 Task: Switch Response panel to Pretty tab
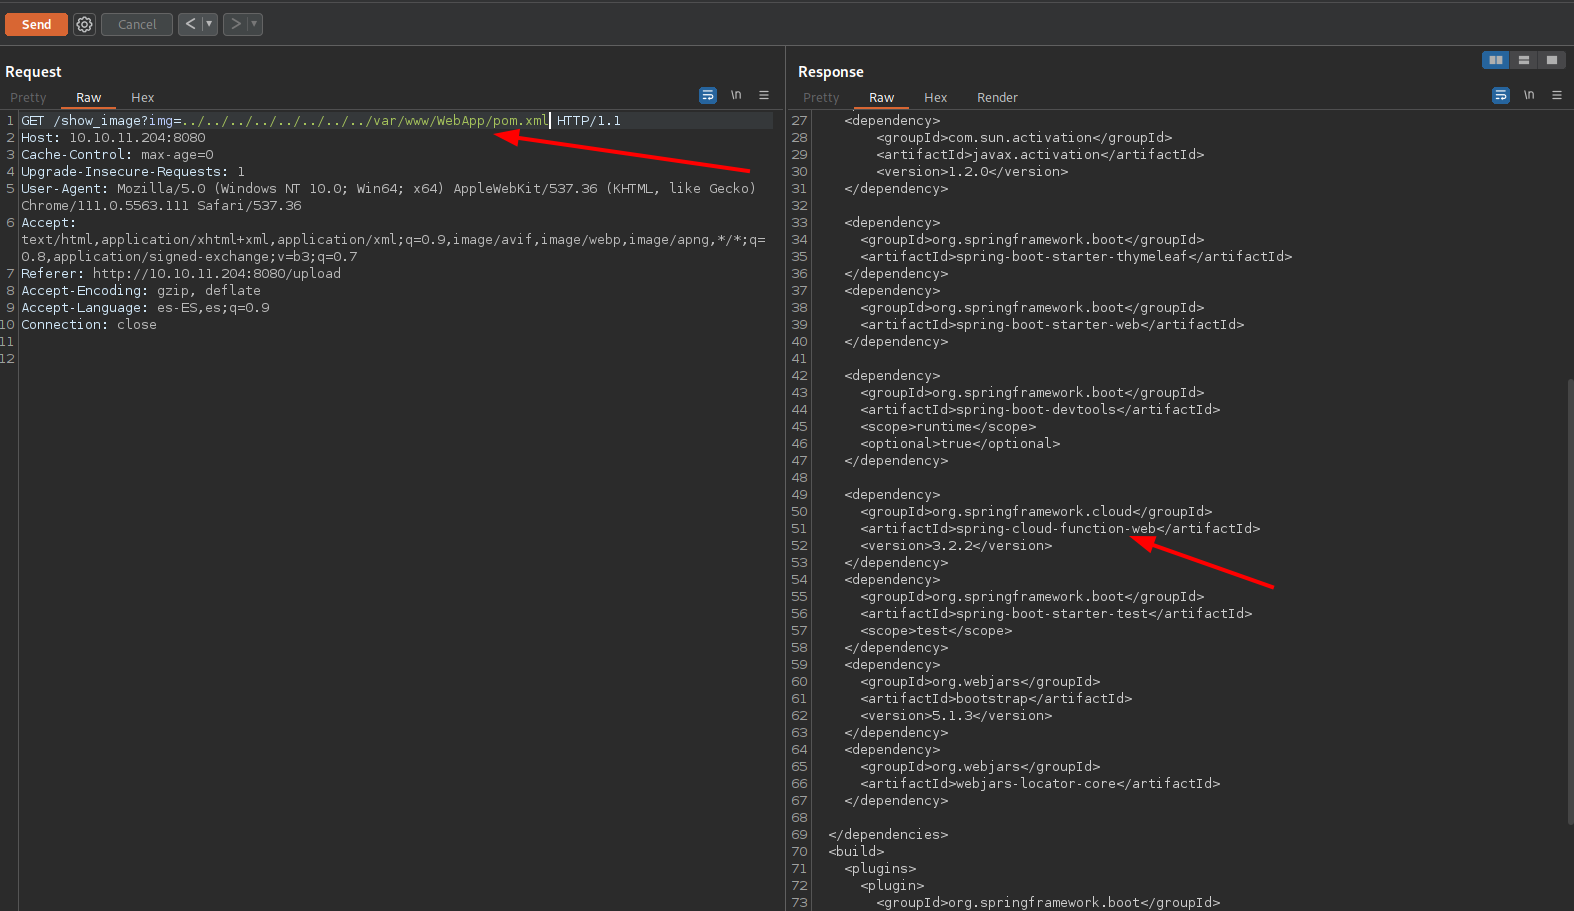coord(821,97)
